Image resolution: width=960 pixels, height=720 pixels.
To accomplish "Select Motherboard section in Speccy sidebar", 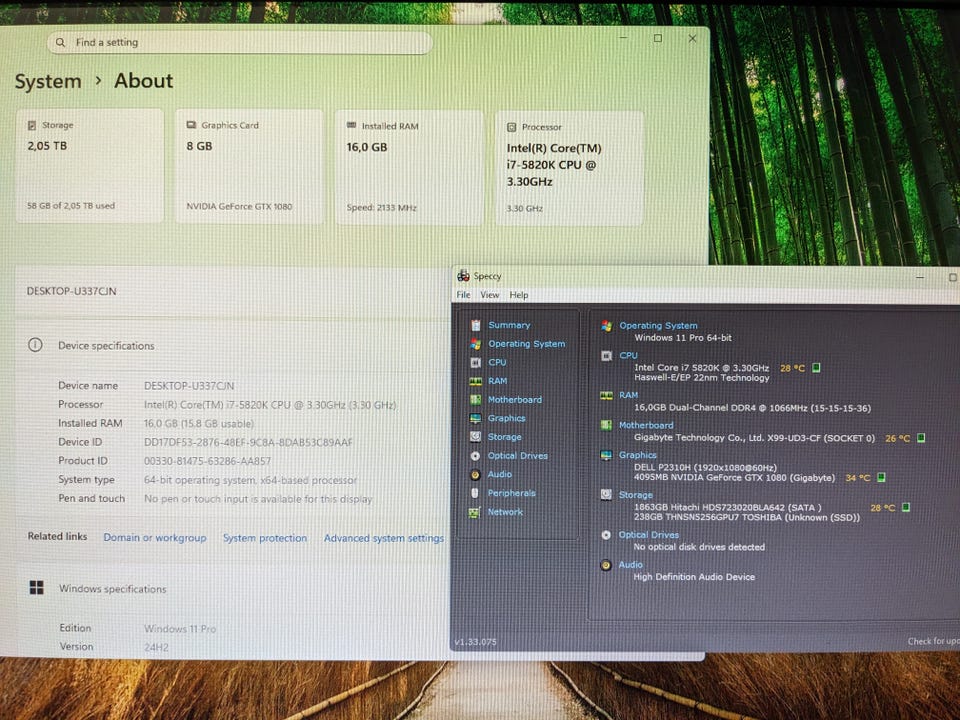I will [515, 400].
